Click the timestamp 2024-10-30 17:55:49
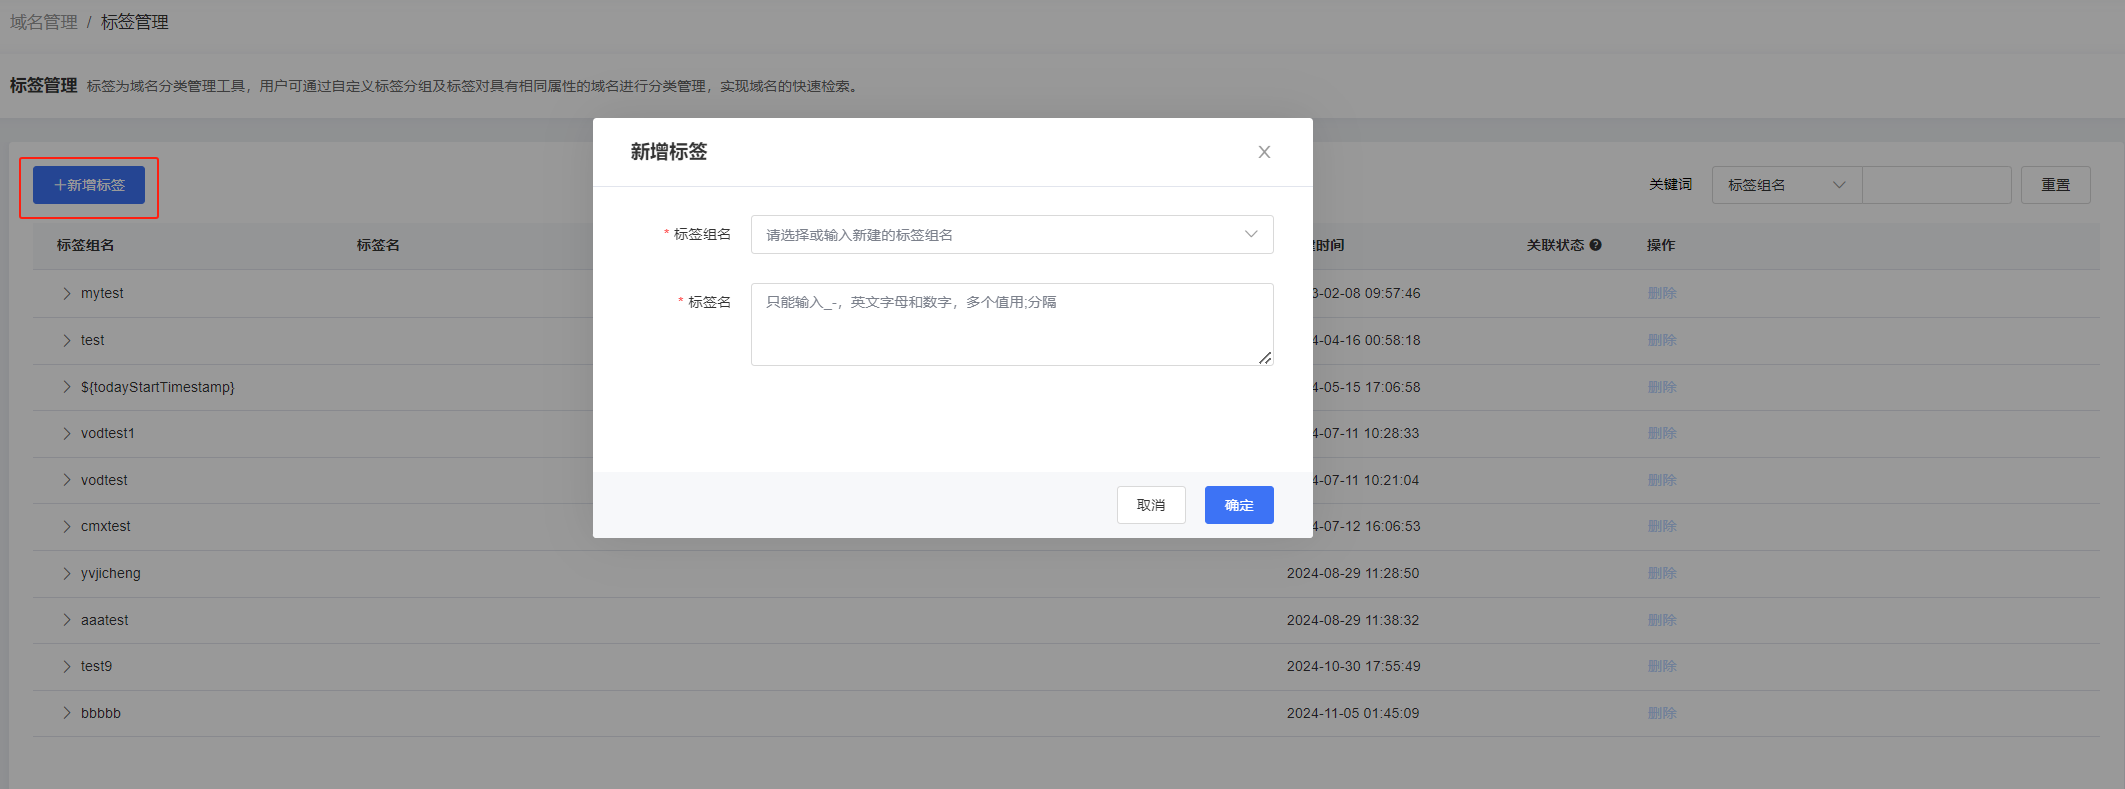 tap(1353, 666)
